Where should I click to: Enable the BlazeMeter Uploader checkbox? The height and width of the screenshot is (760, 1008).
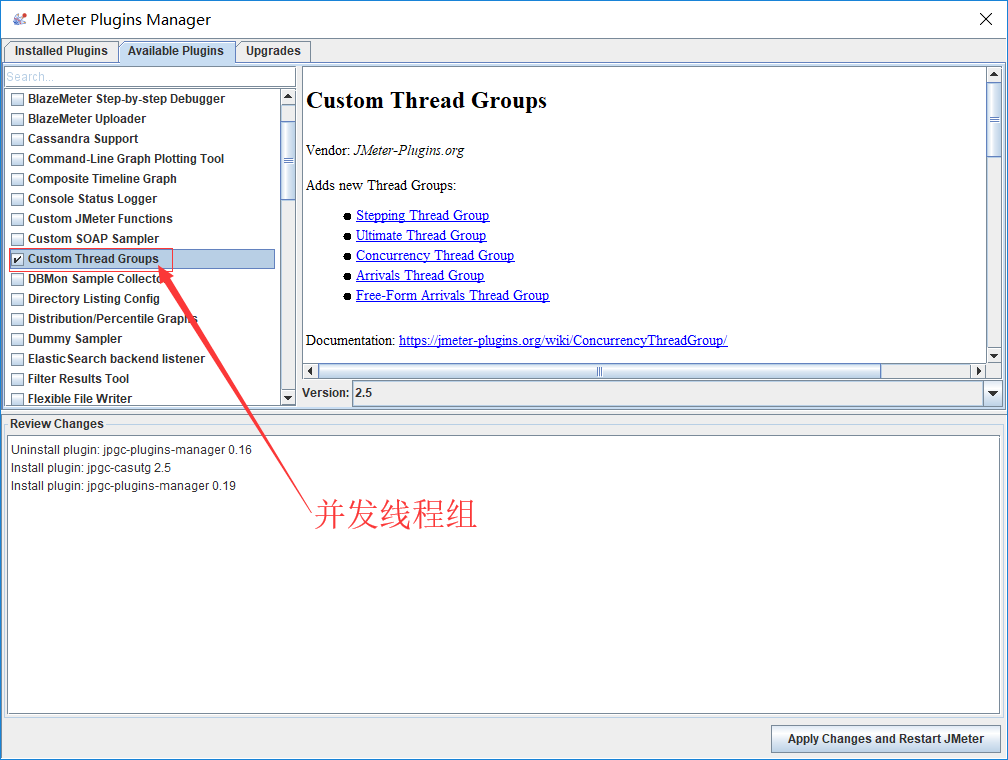point(17,119)
